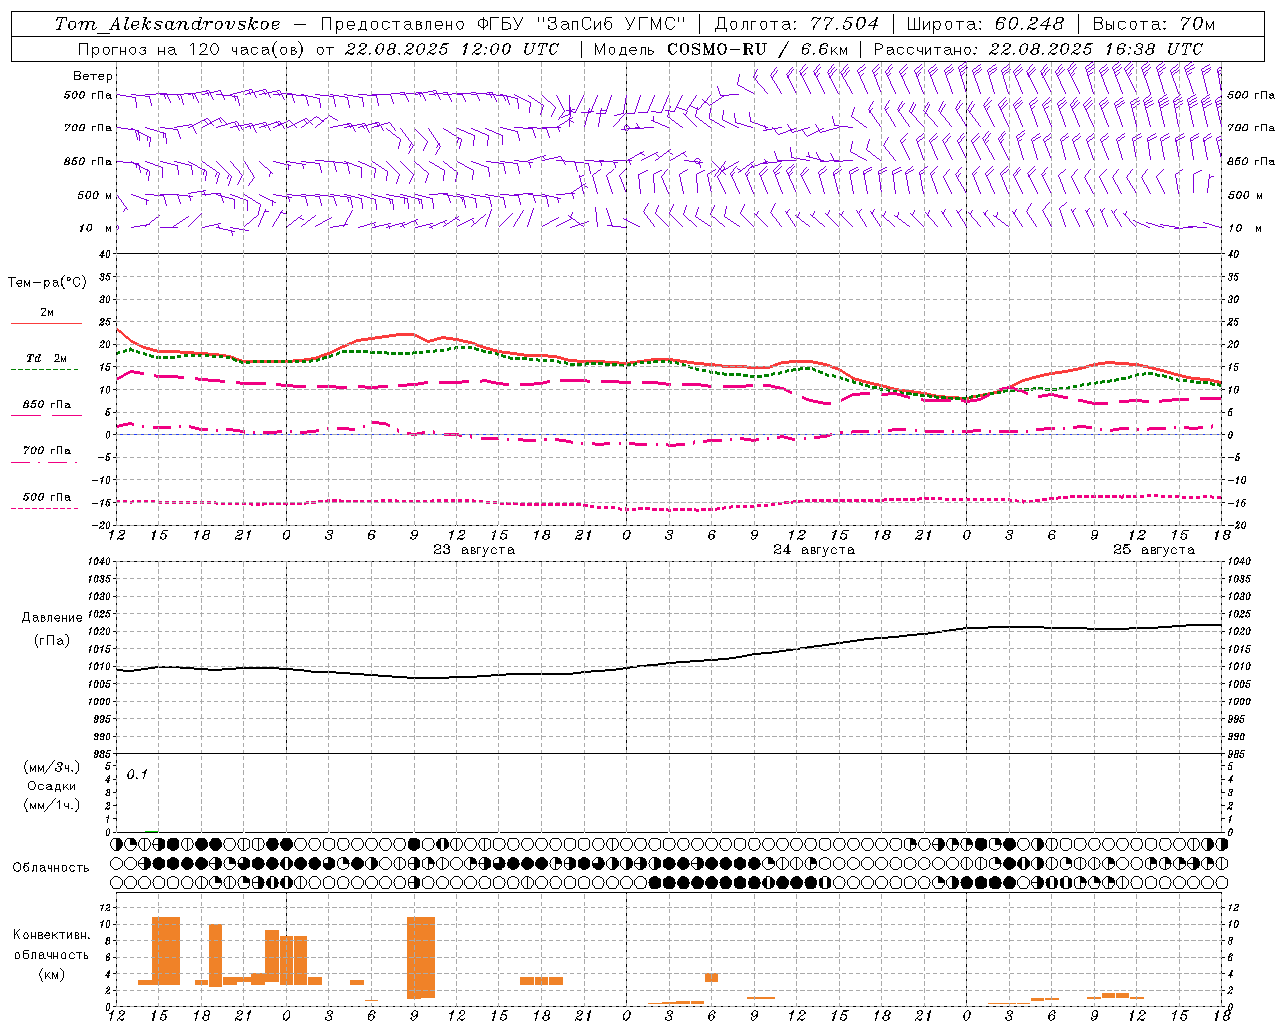Click the Осадки precipitation label
This screenshot has height=1024, width=1280.
pyautogui.click(x=52, y=786)
